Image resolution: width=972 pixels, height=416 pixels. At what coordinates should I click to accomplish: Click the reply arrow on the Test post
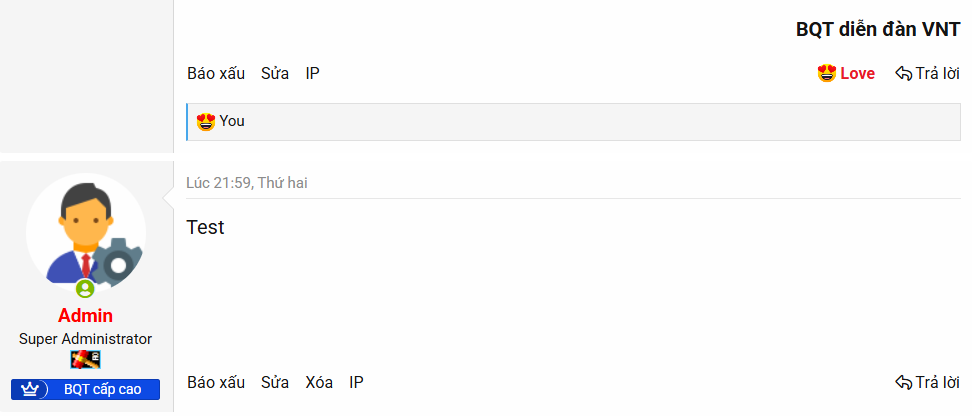point(903,382)
